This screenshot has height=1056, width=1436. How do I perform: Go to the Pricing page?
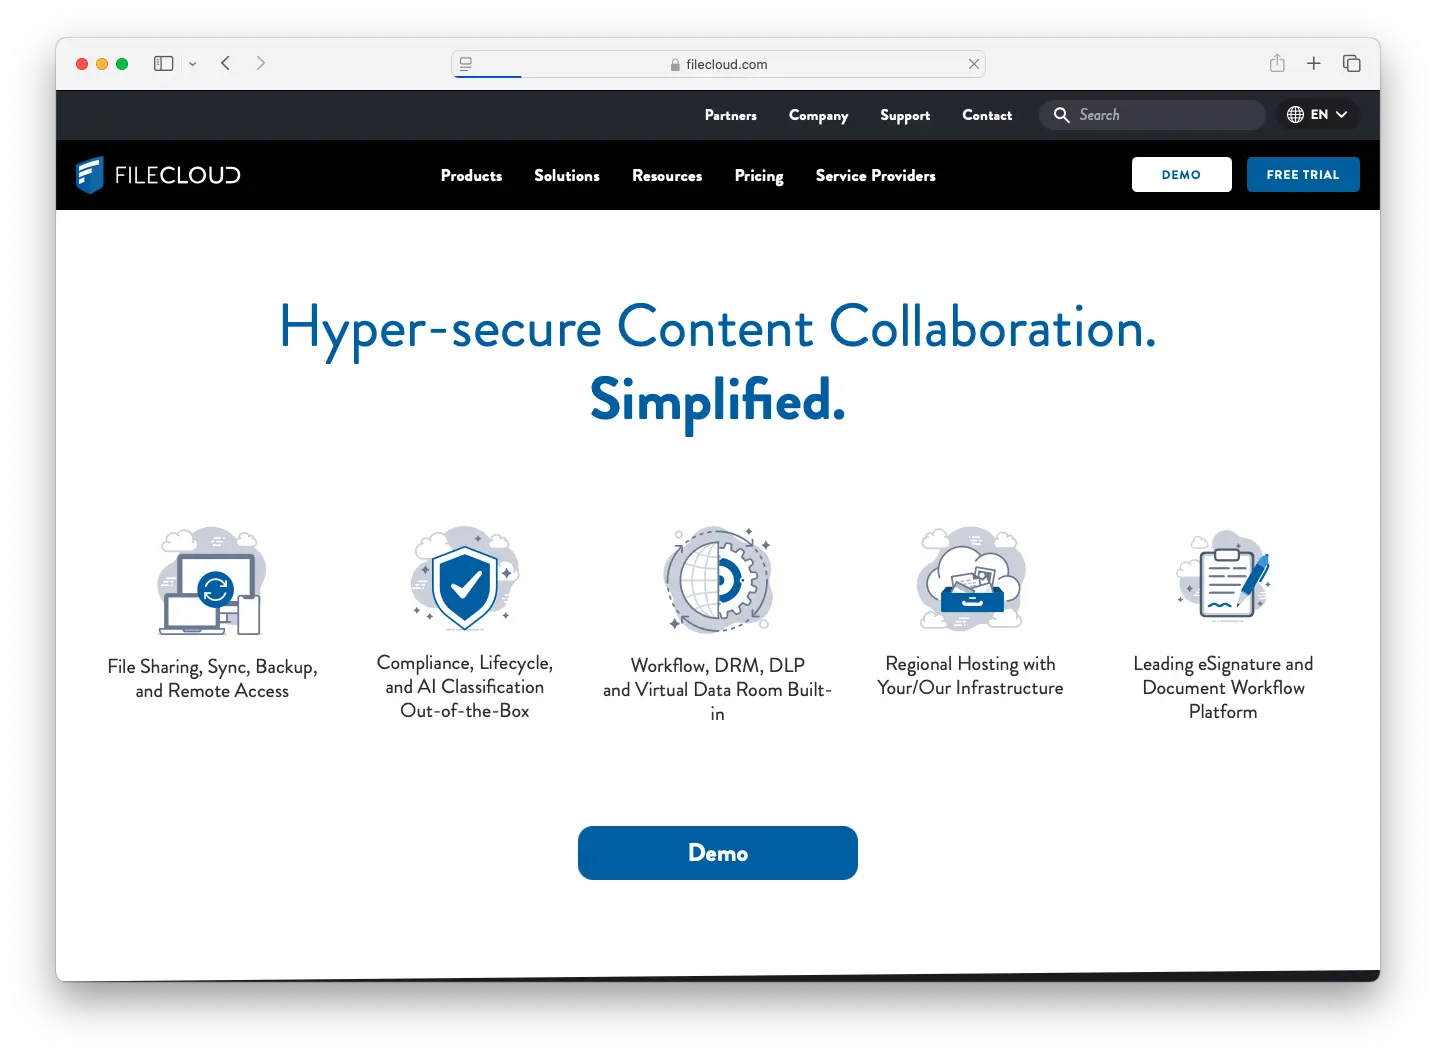click(x=759, y=175)
